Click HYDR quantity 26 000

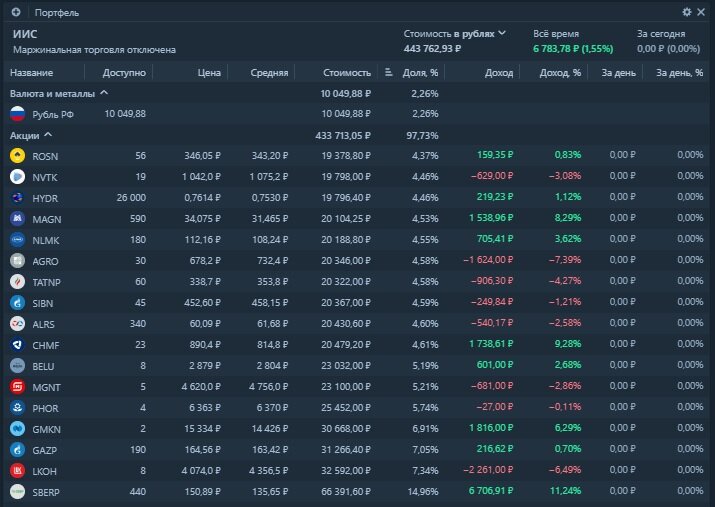pos(131,197)
